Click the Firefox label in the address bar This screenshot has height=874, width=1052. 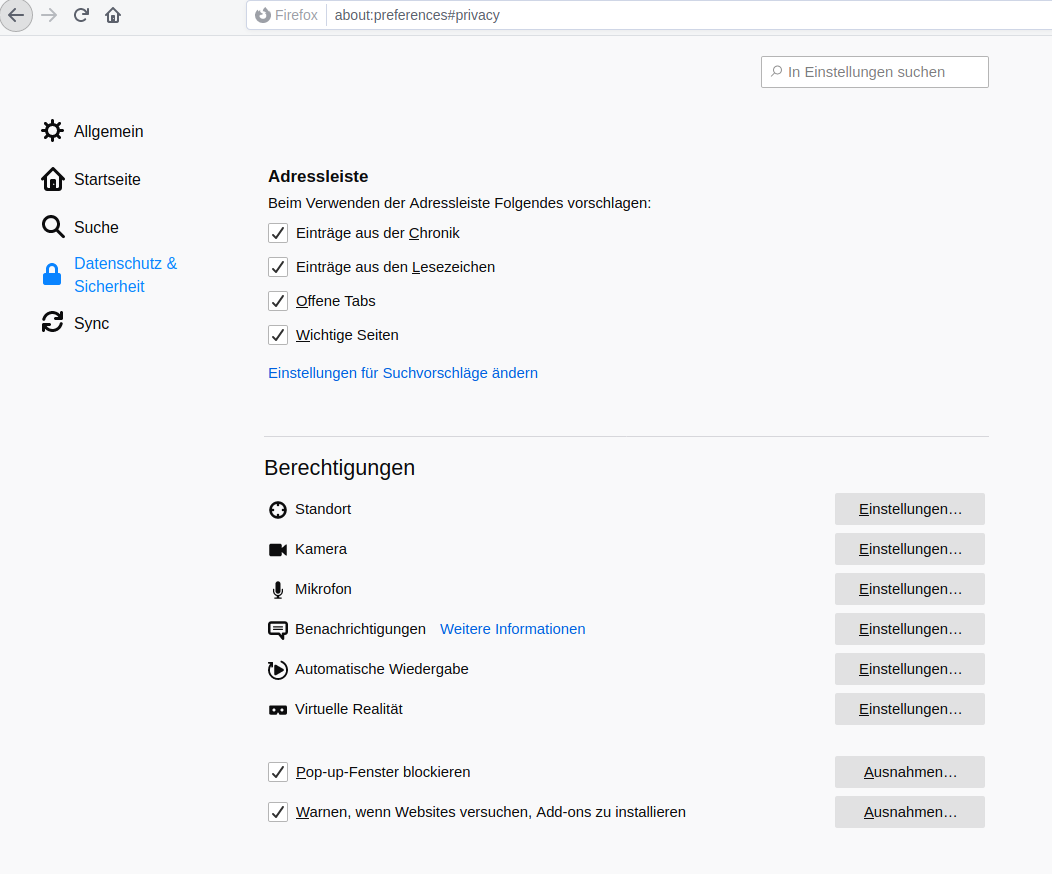click(296, 15)
